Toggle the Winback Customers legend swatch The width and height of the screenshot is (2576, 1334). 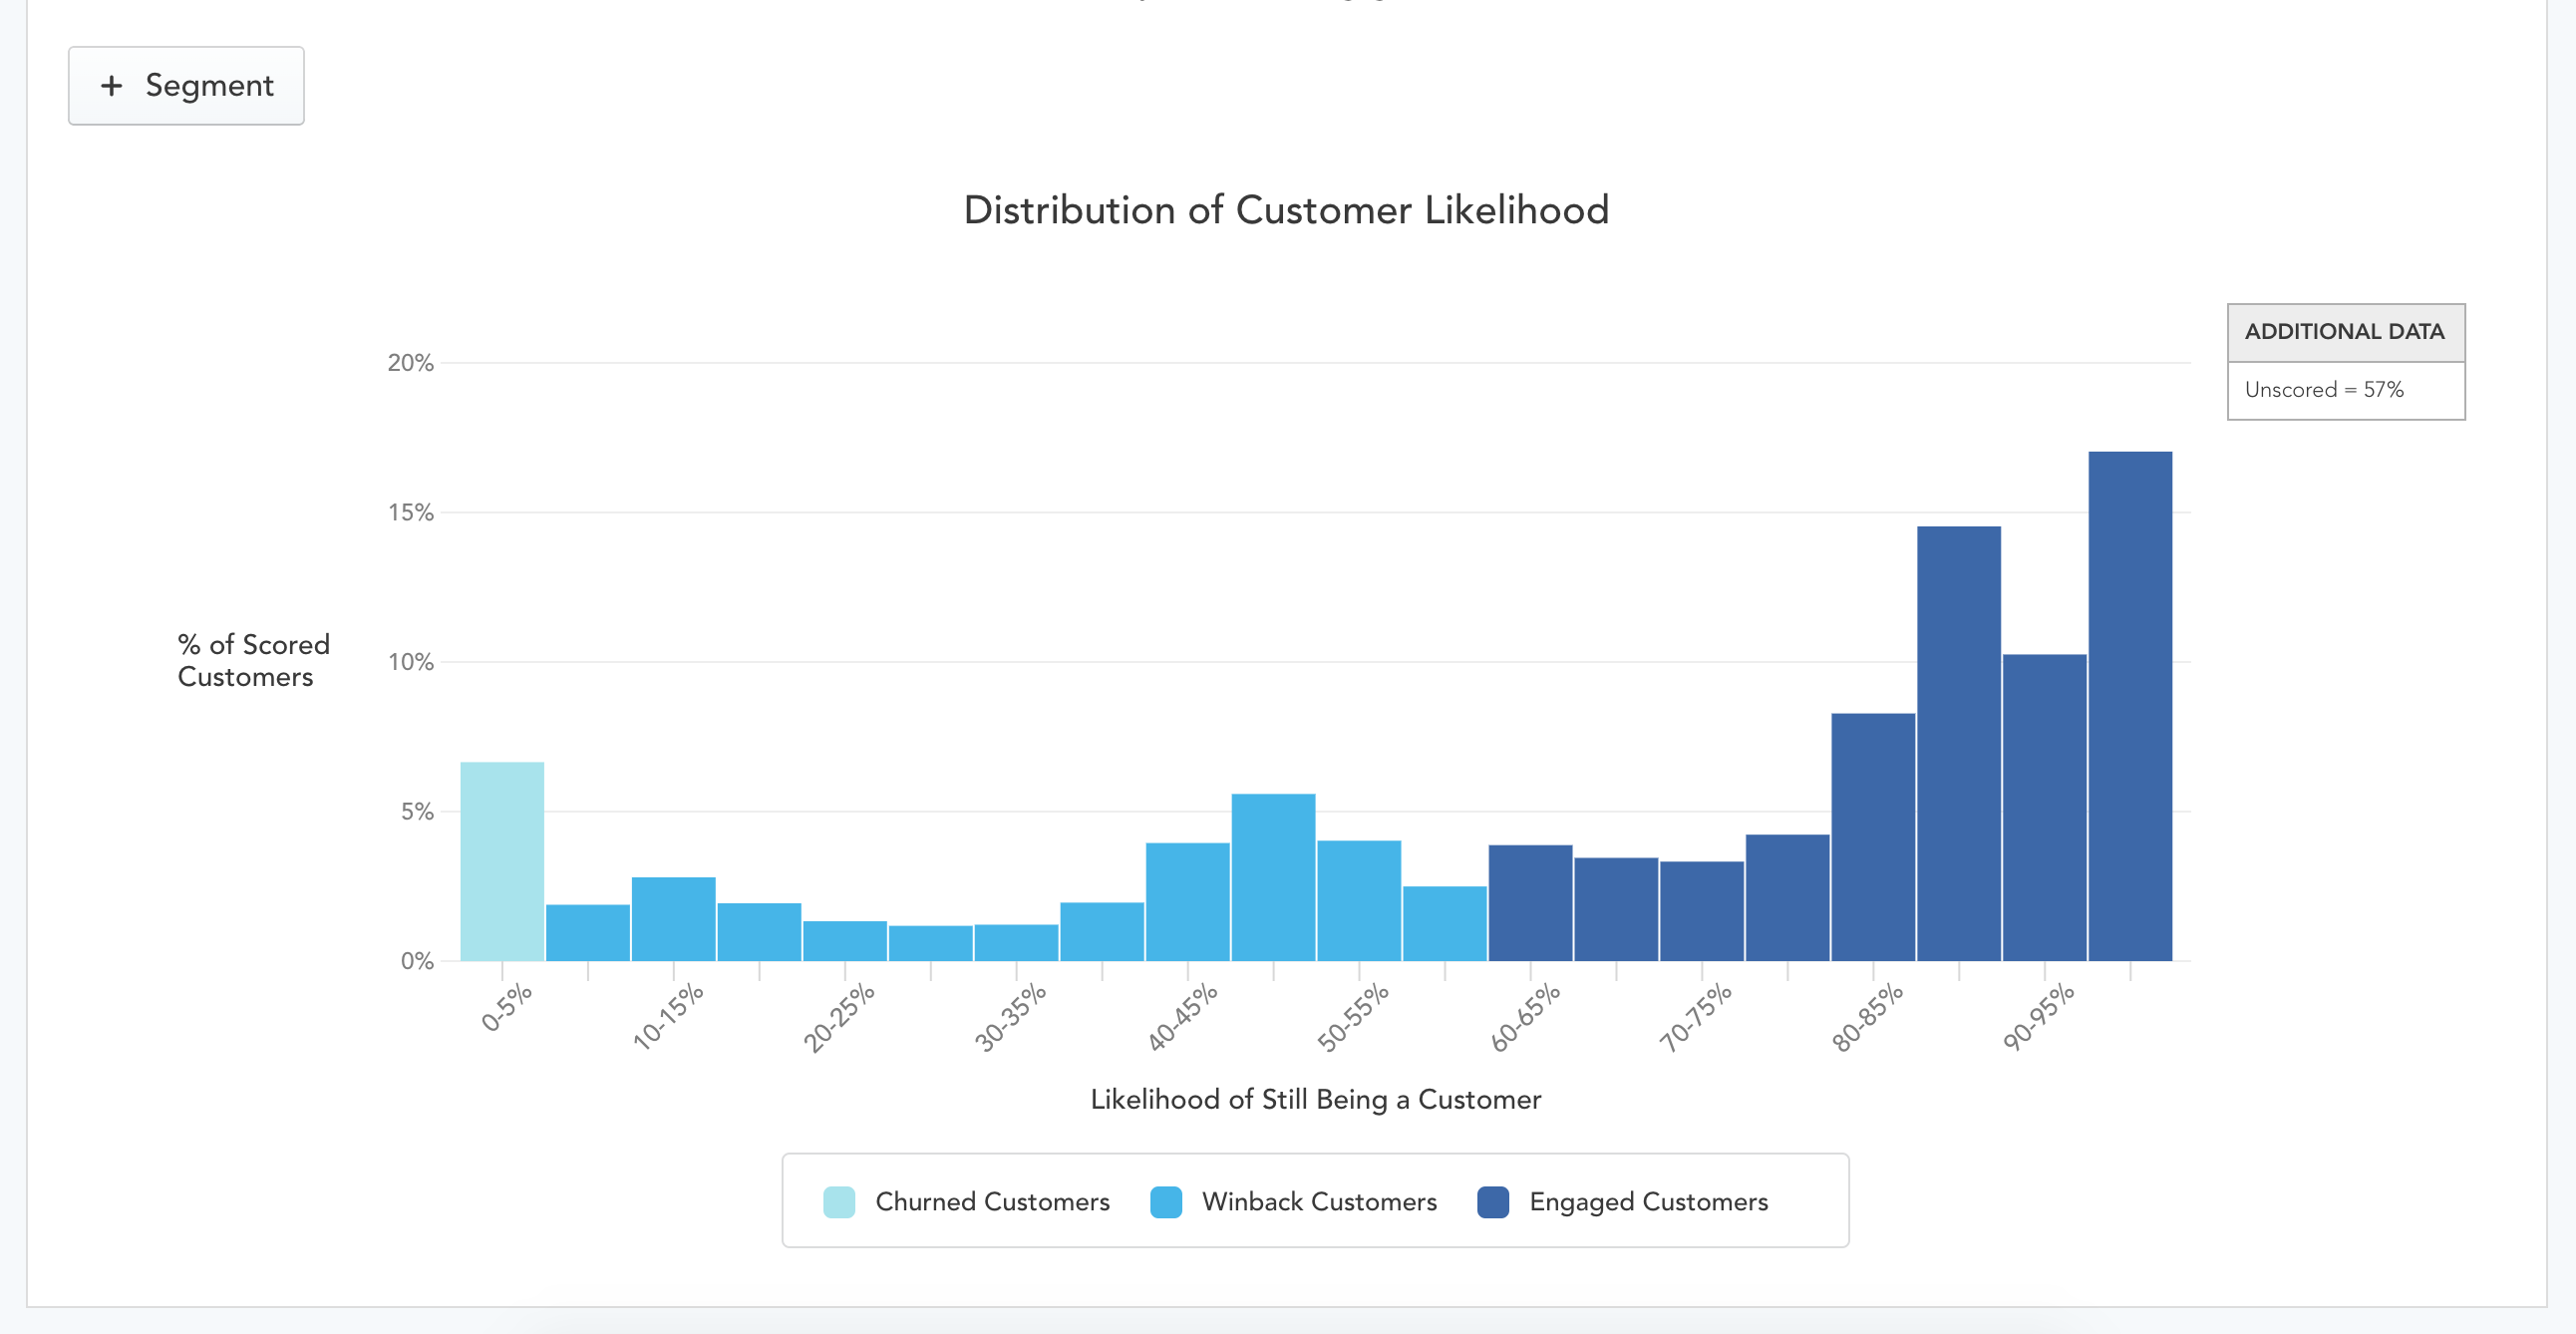pos(1166,1202)
